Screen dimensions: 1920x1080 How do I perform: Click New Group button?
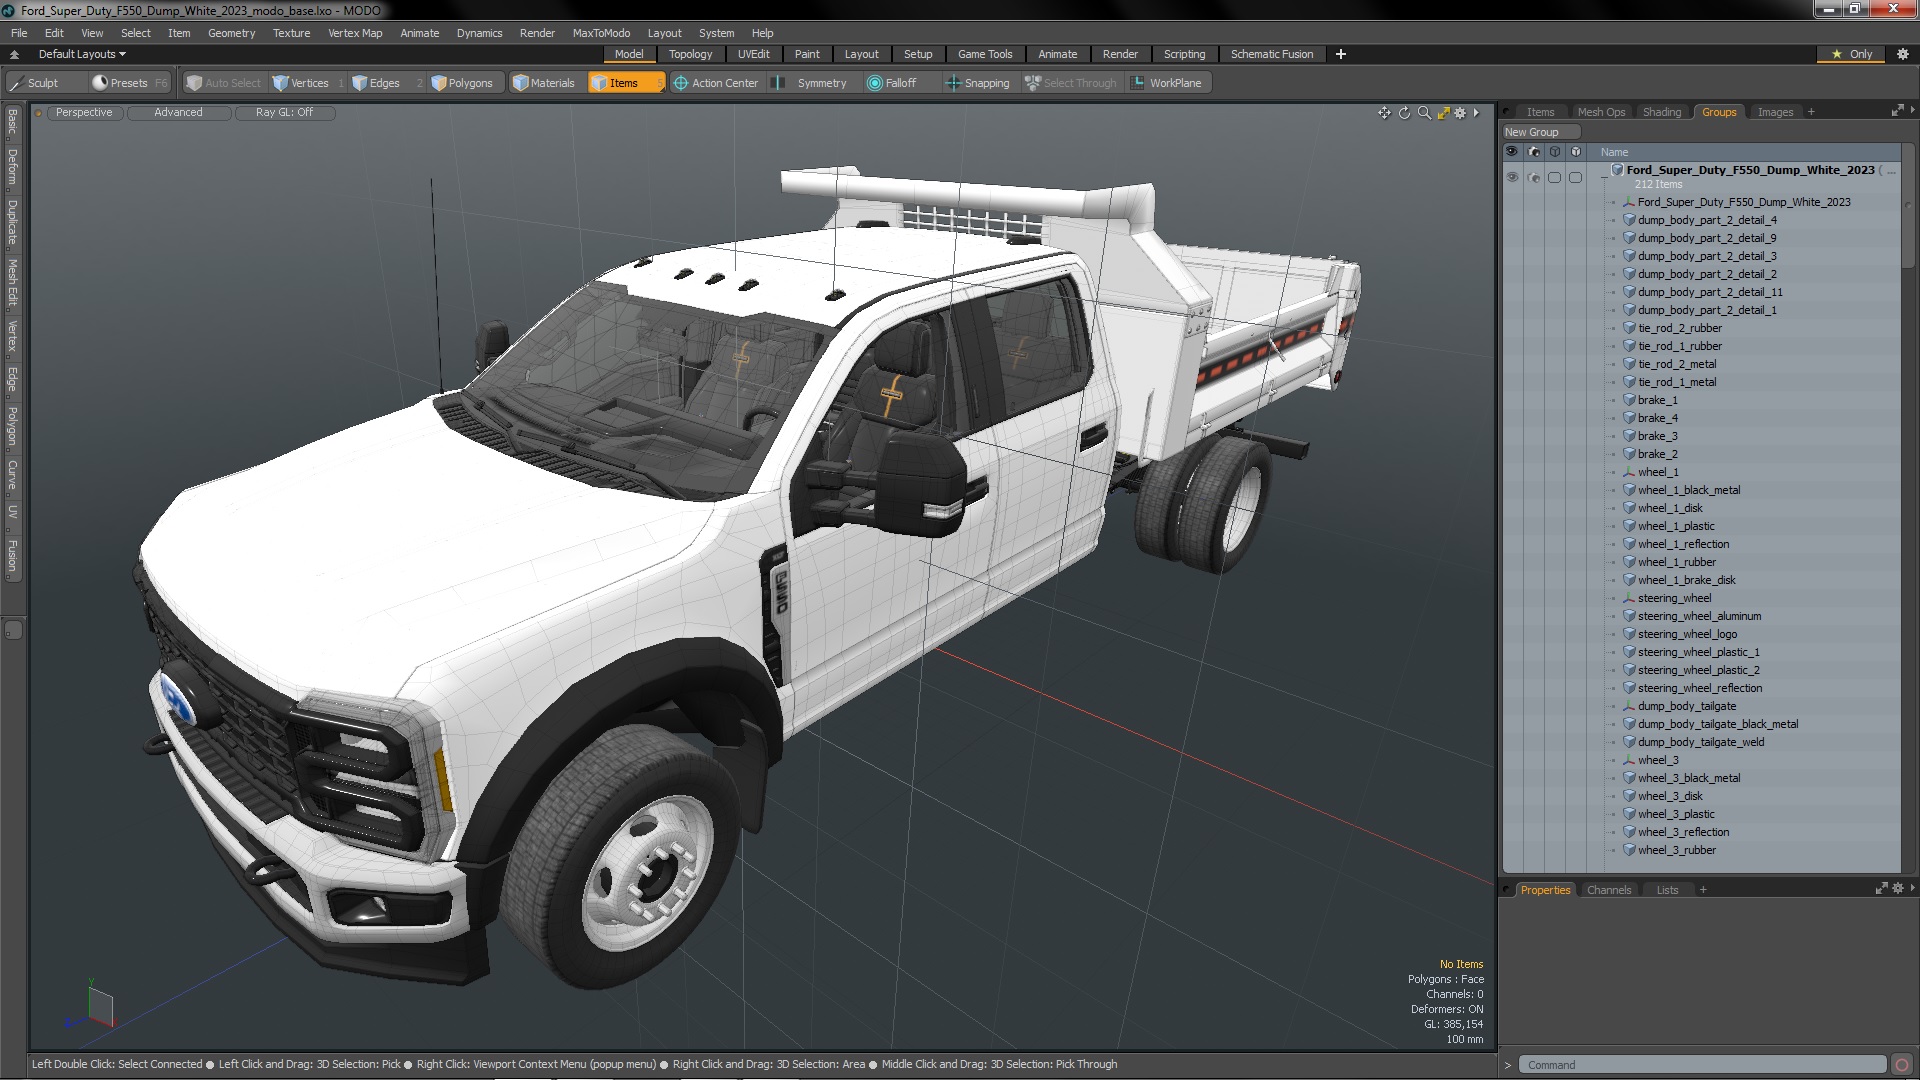(1539, 132)
